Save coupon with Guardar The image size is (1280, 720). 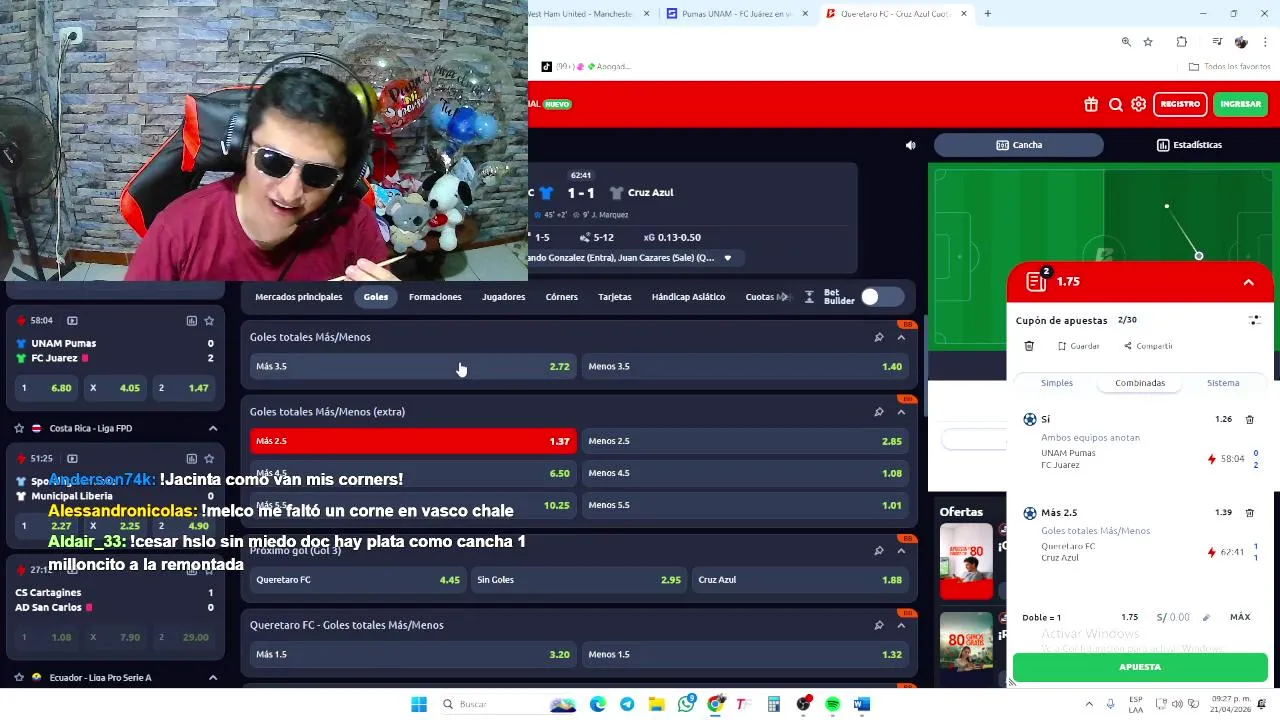pos(1078,346)
